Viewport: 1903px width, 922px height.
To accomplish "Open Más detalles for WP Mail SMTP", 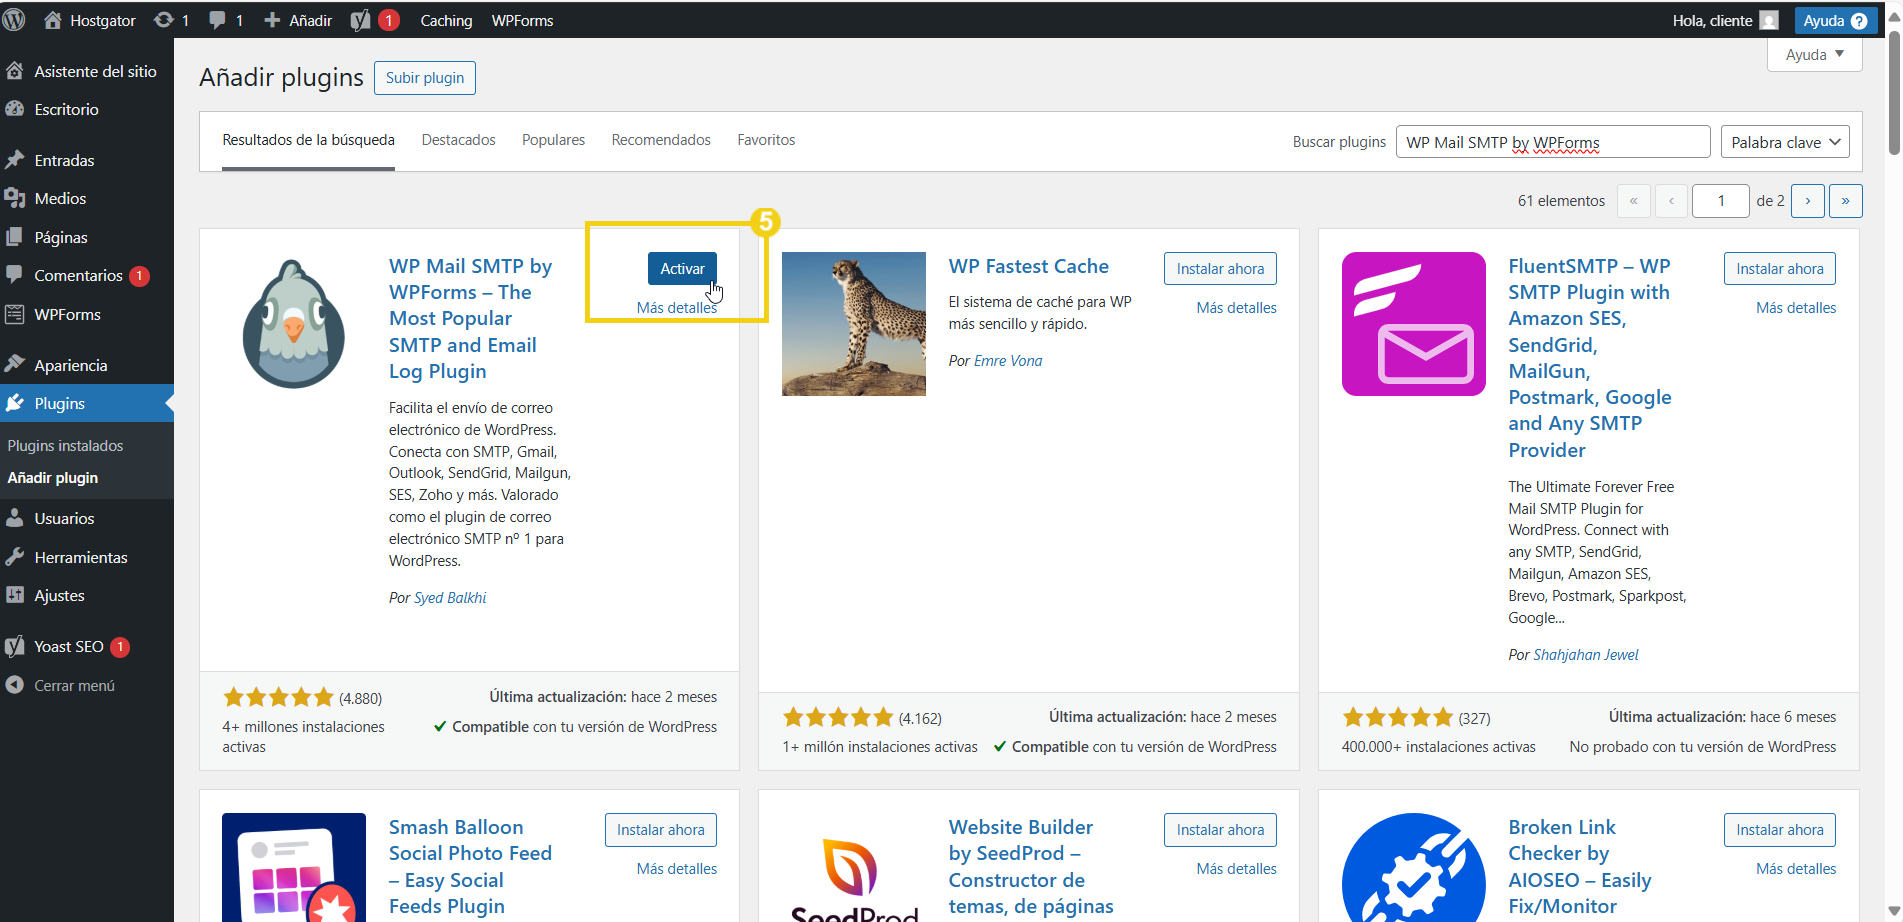I will pos(677,308).
